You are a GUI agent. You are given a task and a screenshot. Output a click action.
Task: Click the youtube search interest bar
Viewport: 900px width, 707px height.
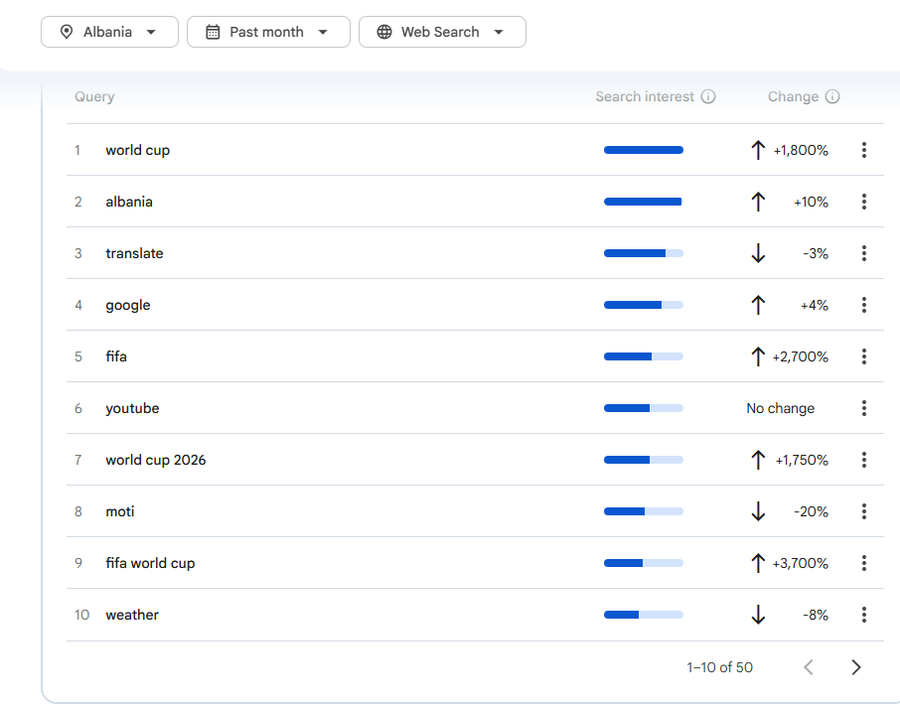643,409
